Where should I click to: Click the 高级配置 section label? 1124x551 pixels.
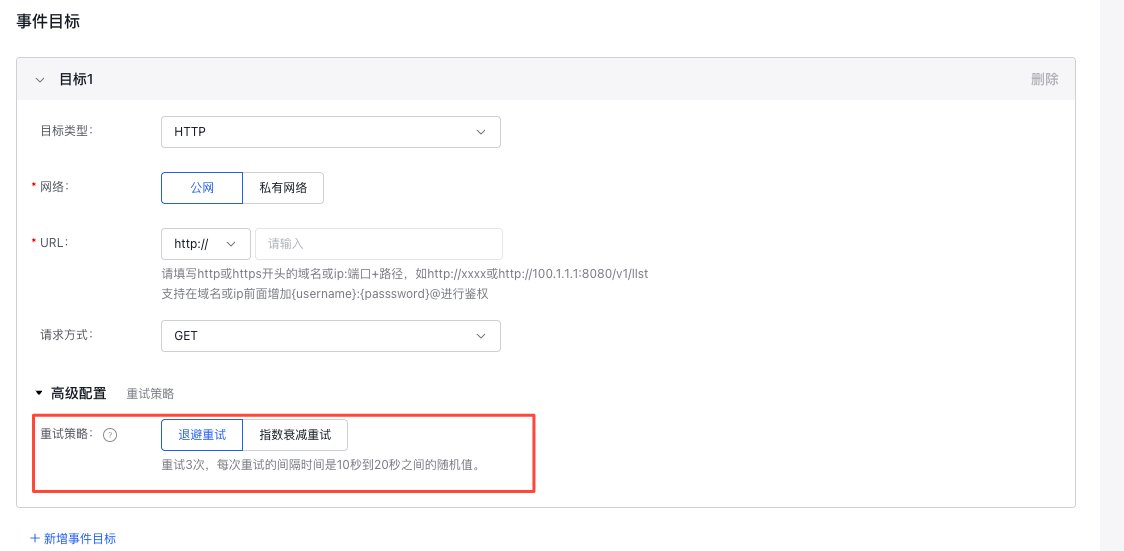click(x=78, y=394)
